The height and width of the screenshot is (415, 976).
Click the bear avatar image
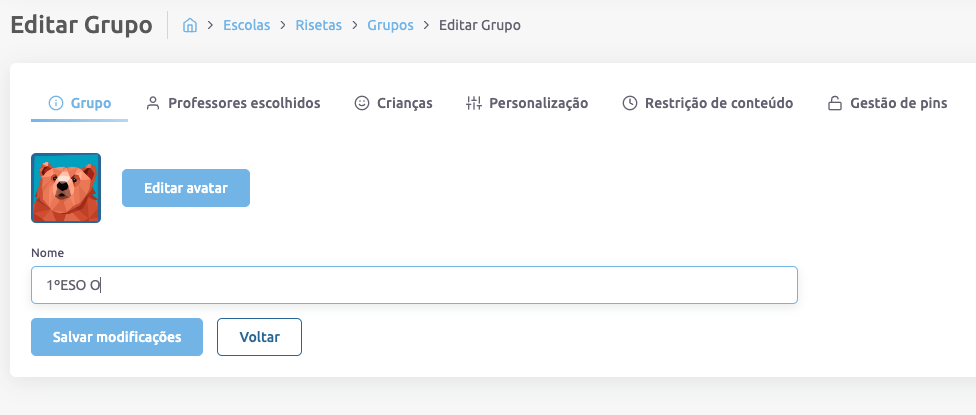click(66, 188)
